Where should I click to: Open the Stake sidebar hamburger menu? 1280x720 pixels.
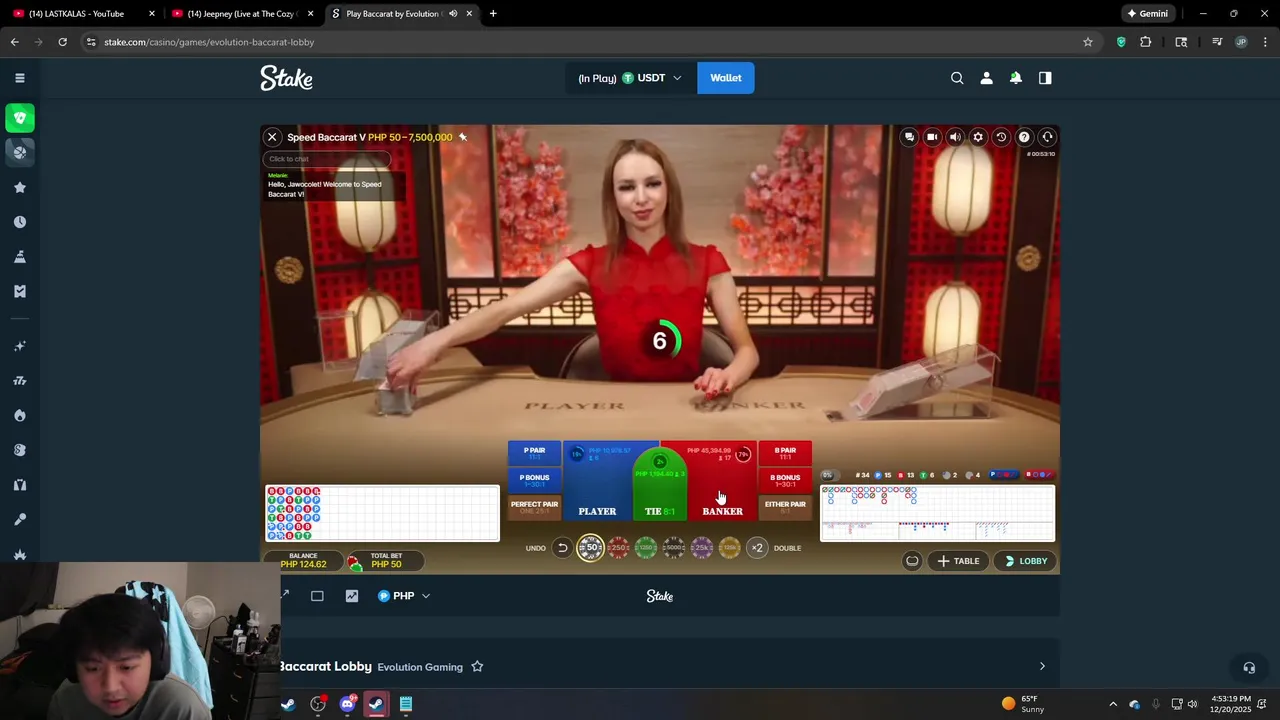click(19, 78)
